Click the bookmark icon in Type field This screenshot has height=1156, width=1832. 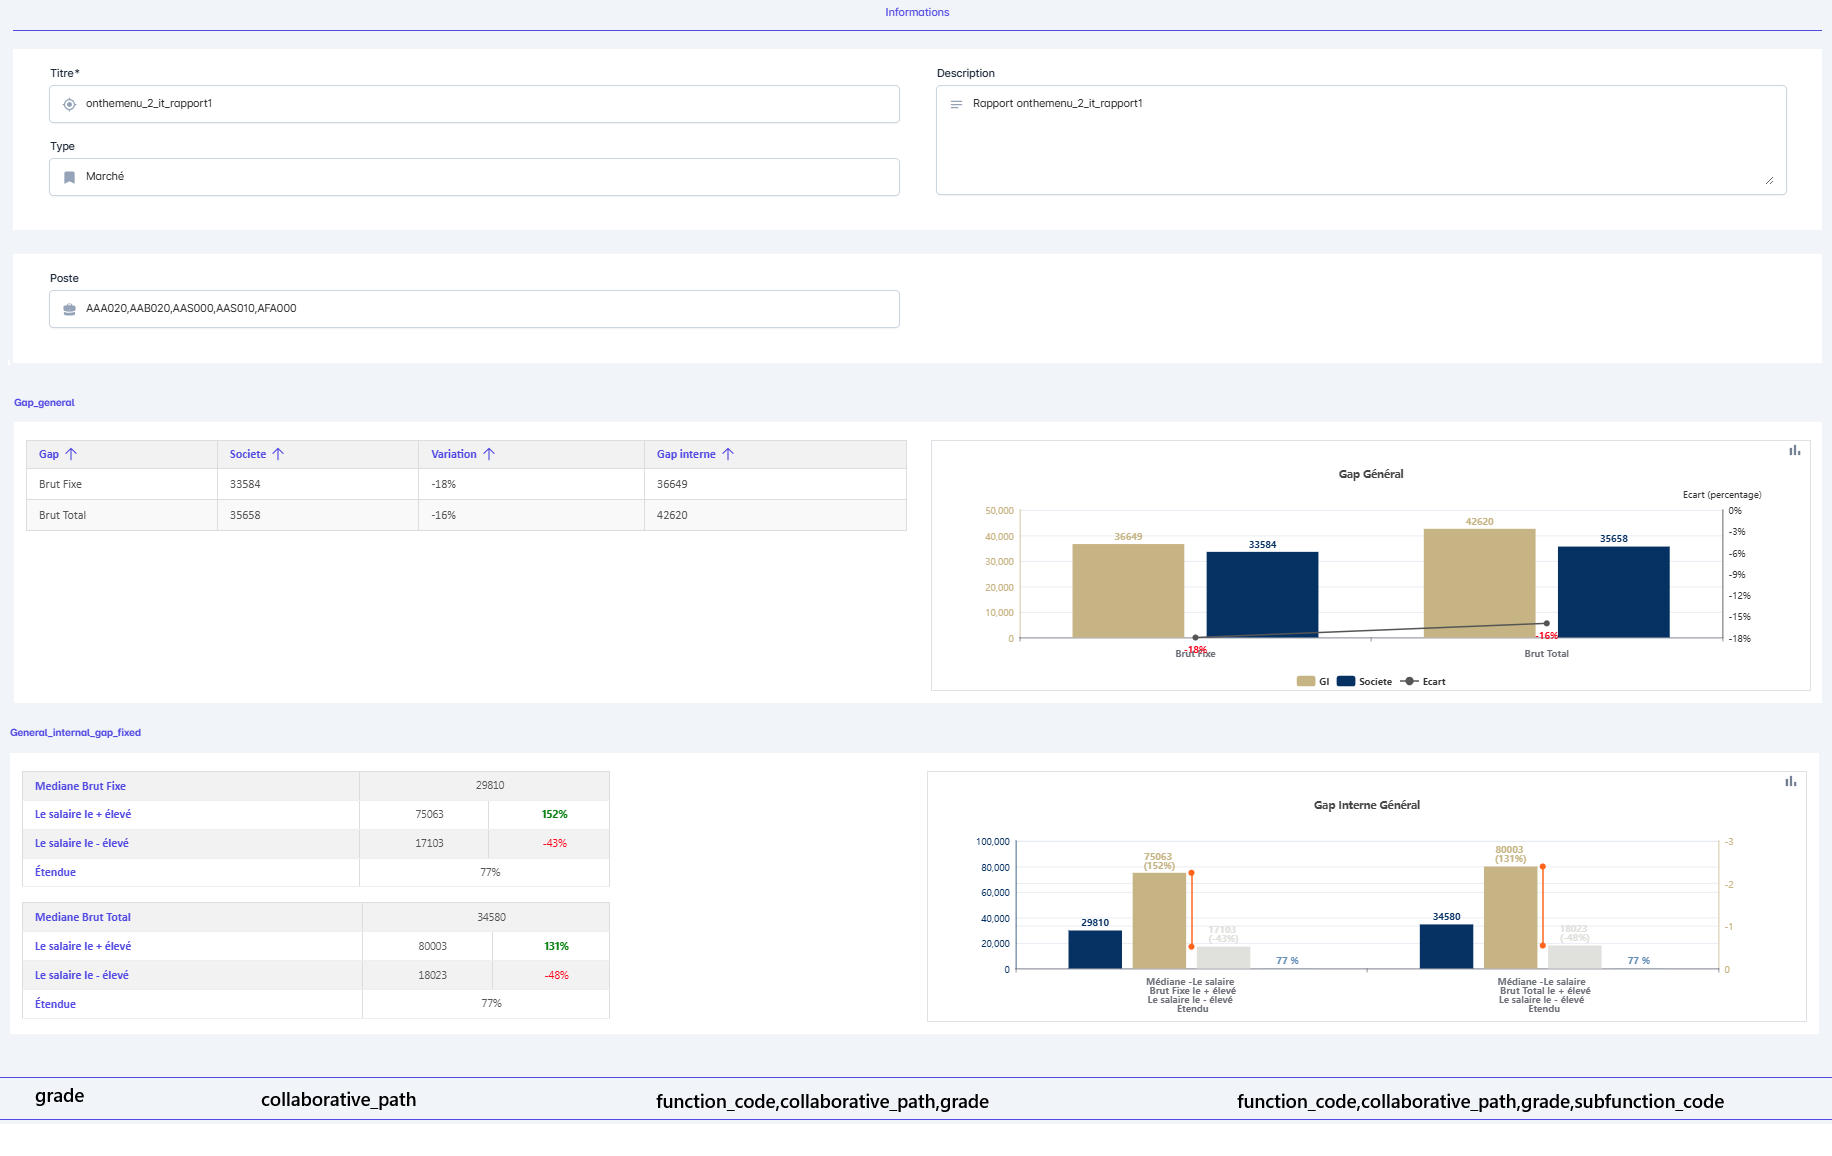click(x=70, y=177)
